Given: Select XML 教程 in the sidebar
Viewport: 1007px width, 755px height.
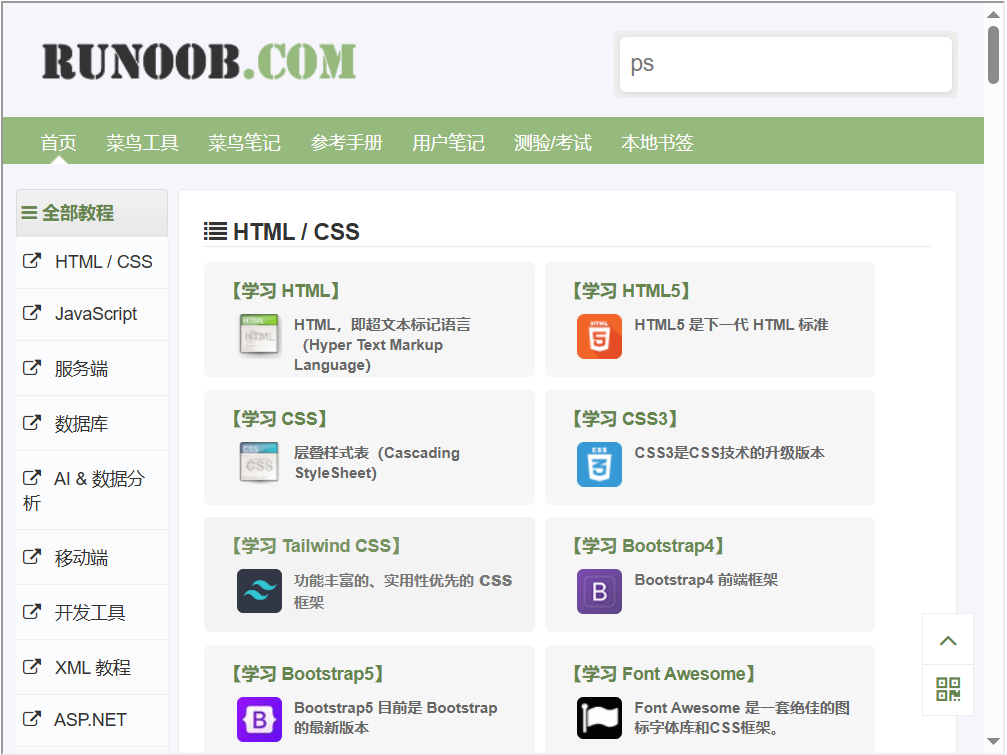Looking at the screenshot, I should coord(92,668).
